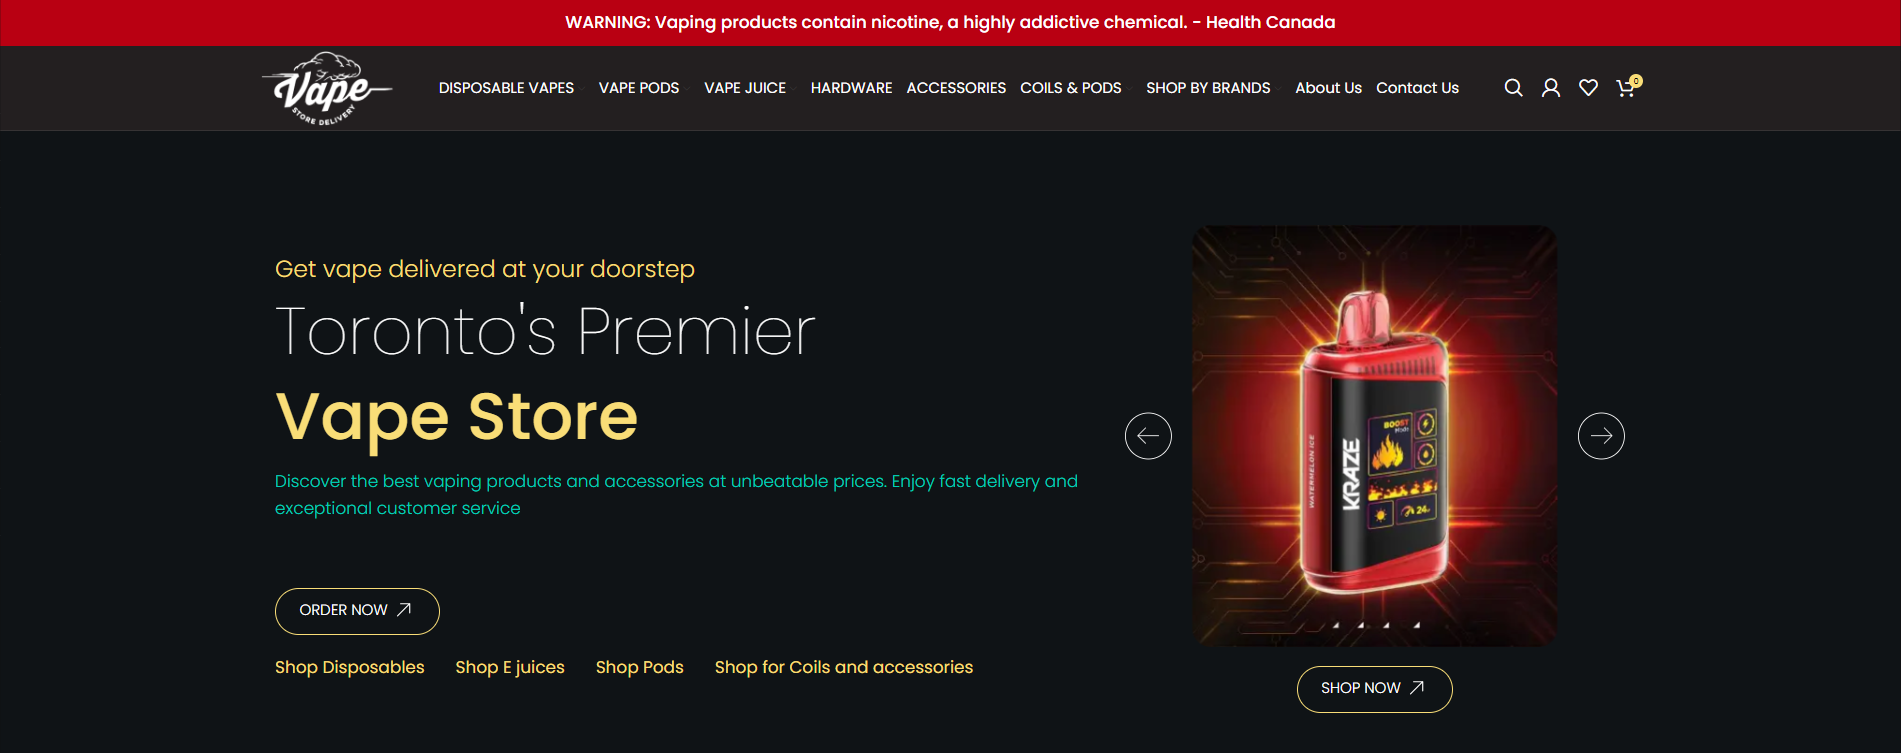Select Accessories in the navigation
This screenshot has width=1901, height=753.
[956, 88]
